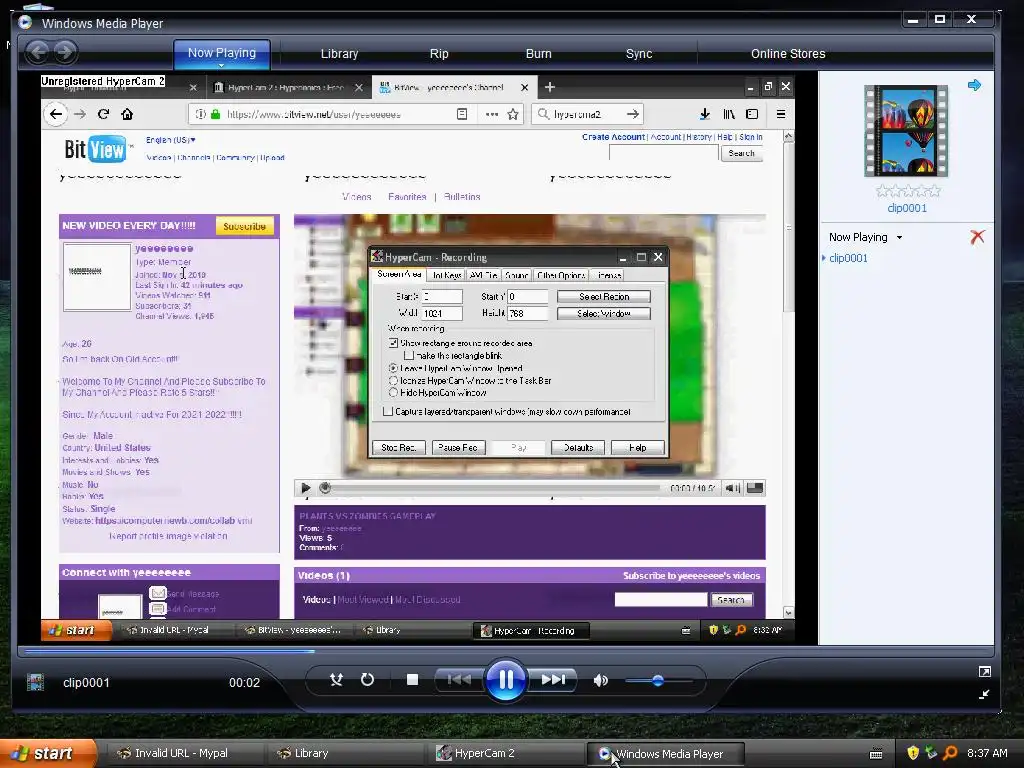Click the orange magnifier tray icon
This screenshot has width=1024, height=768.
click(950, 753)
